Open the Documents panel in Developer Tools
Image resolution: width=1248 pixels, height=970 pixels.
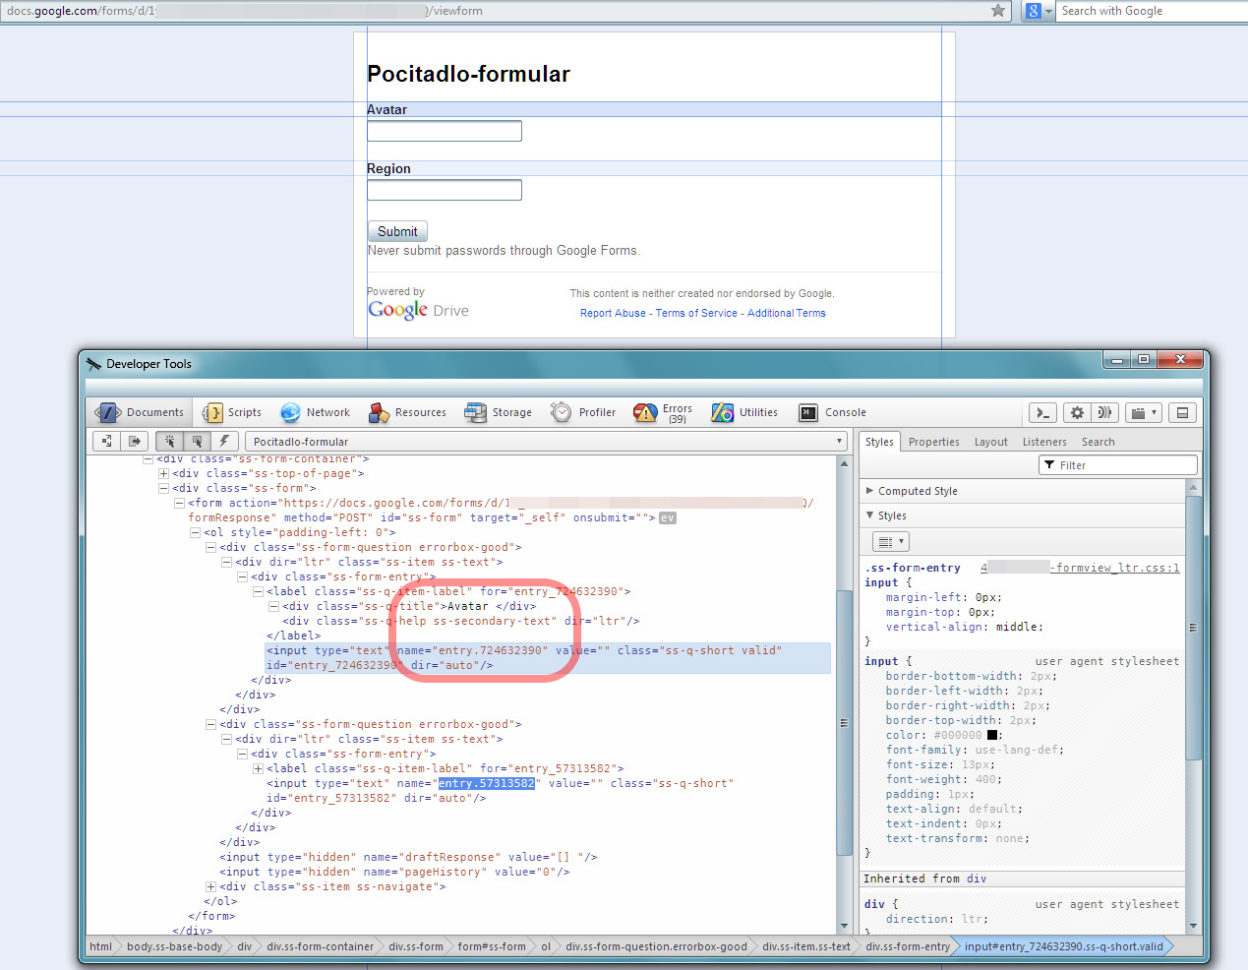(x=139, y=412)
